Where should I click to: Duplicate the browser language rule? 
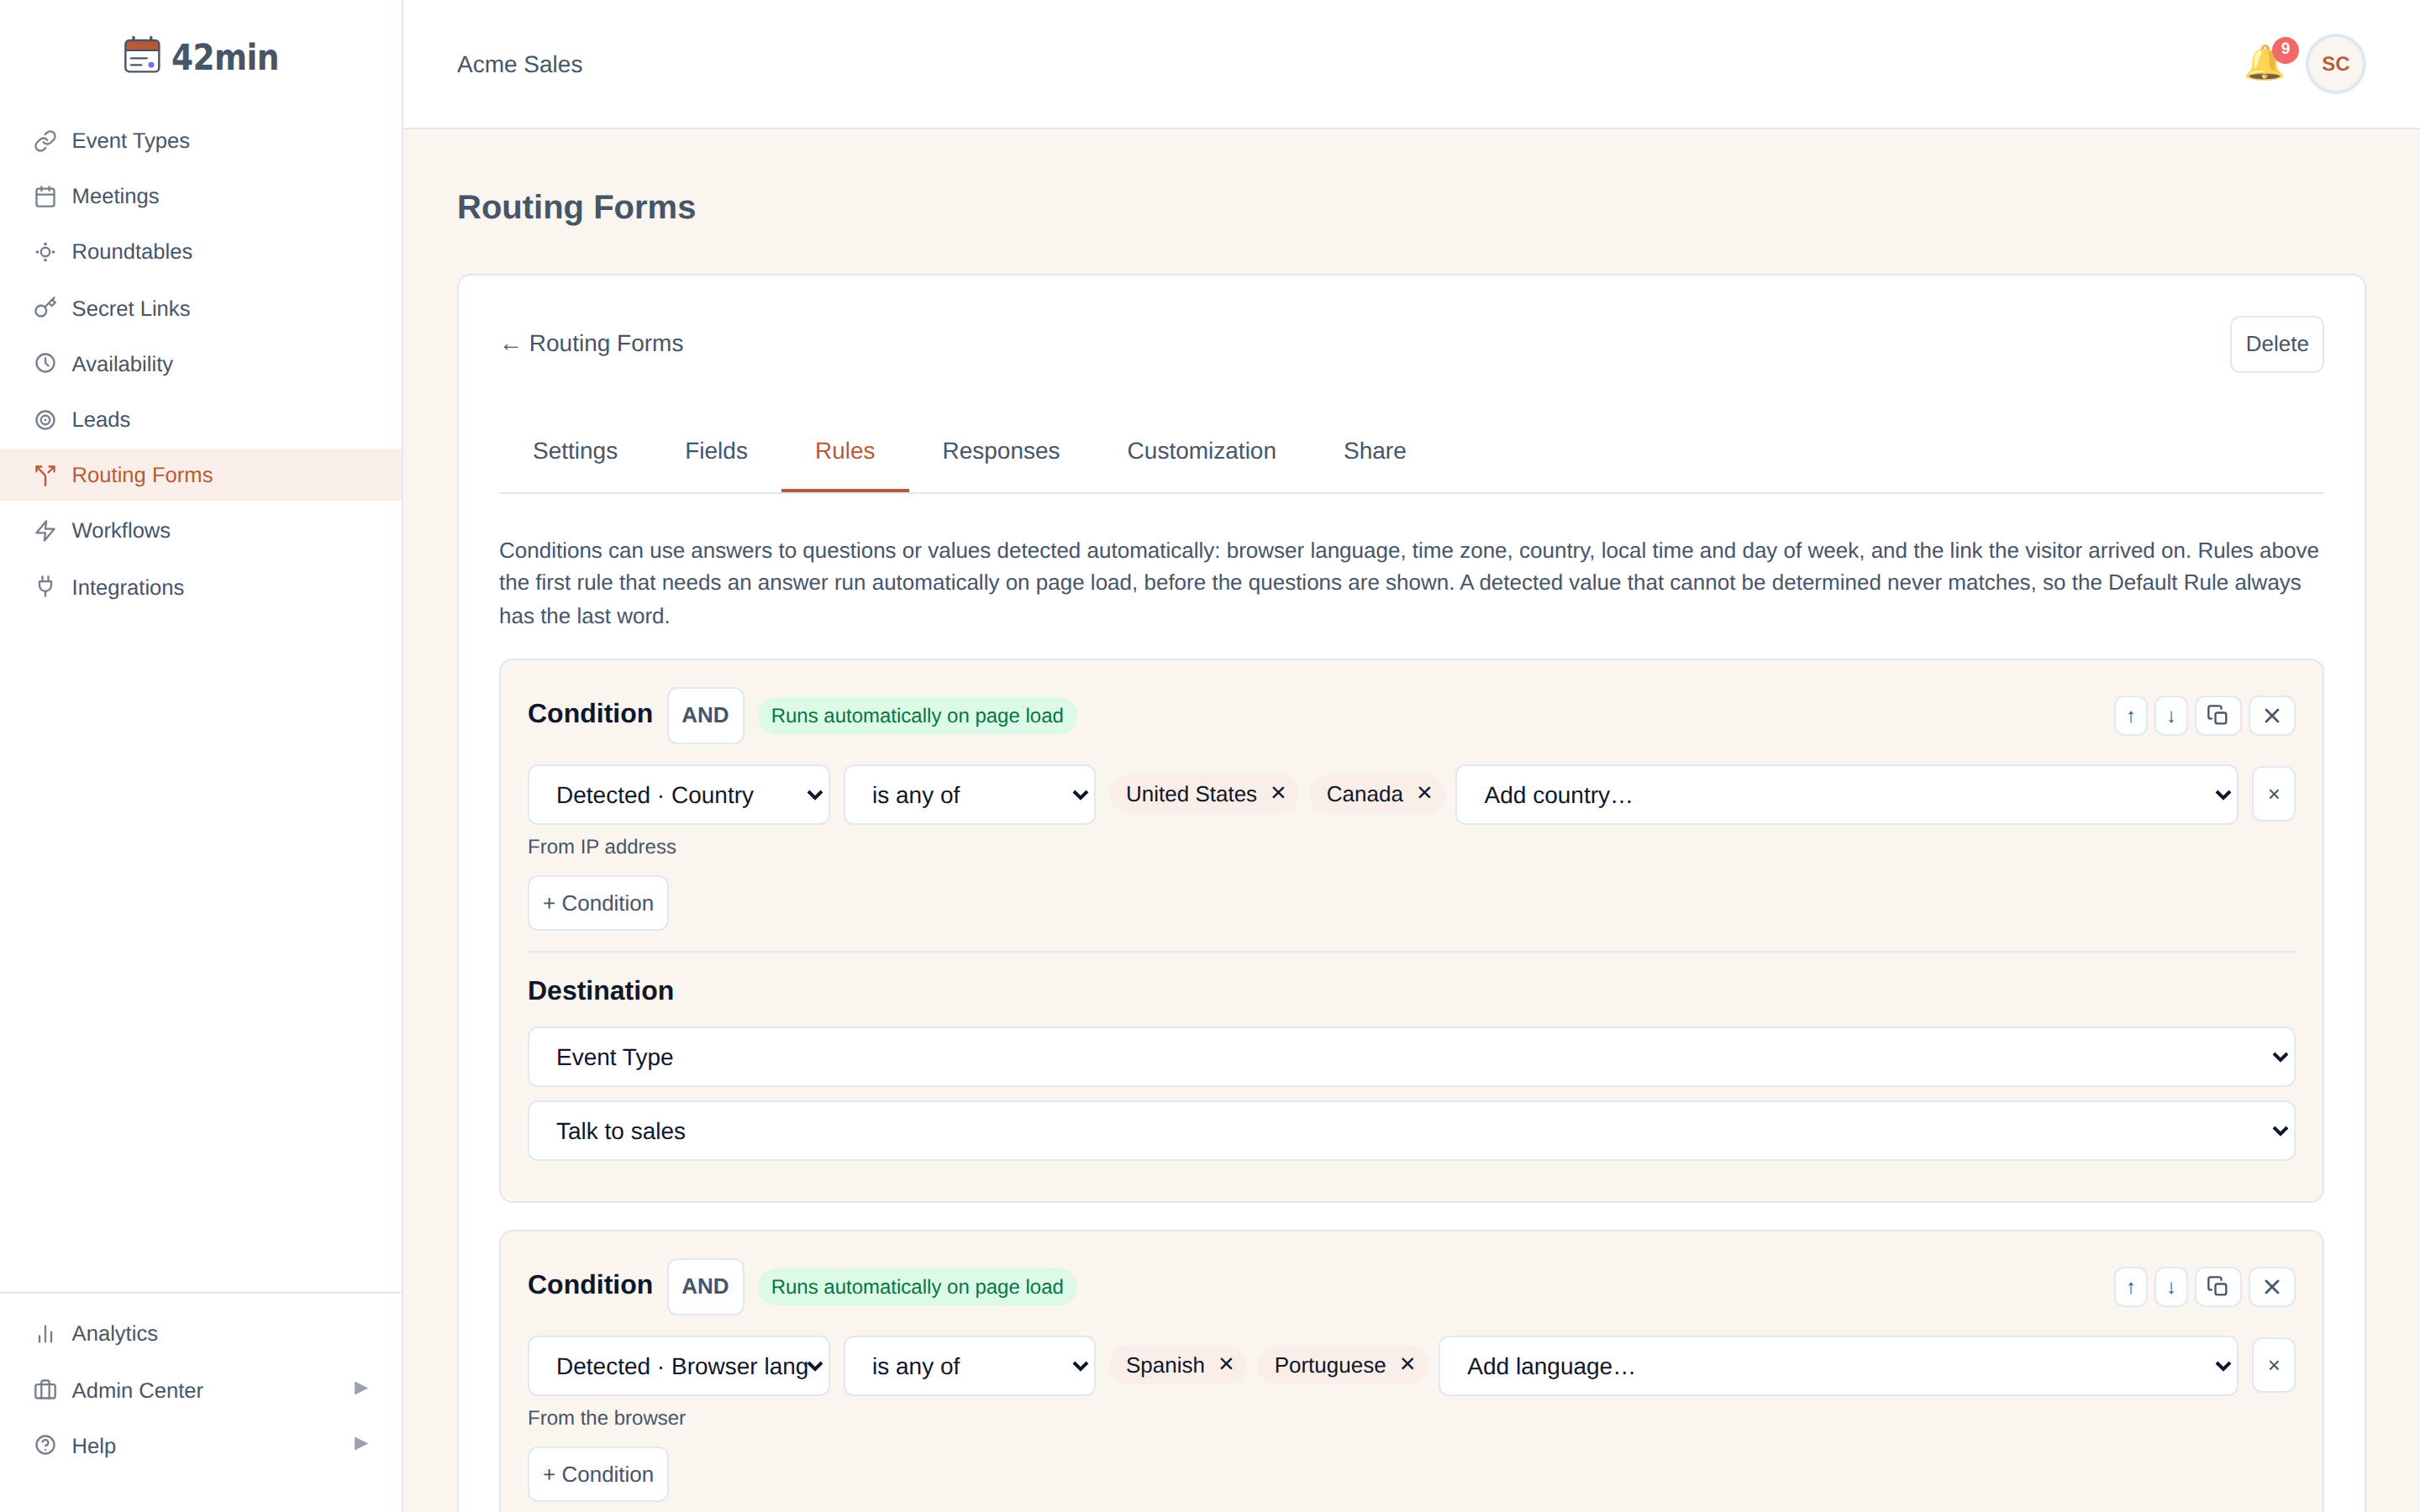pyautogui.click(x=2218, y=1287)
